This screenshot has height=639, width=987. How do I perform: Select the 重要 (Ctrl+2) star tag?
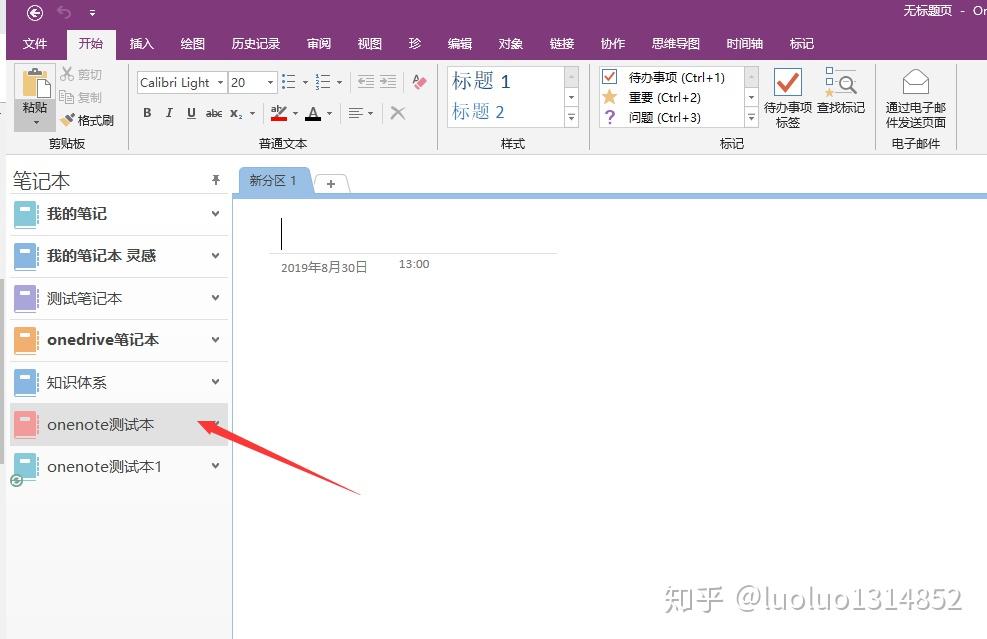click(663, 98)
